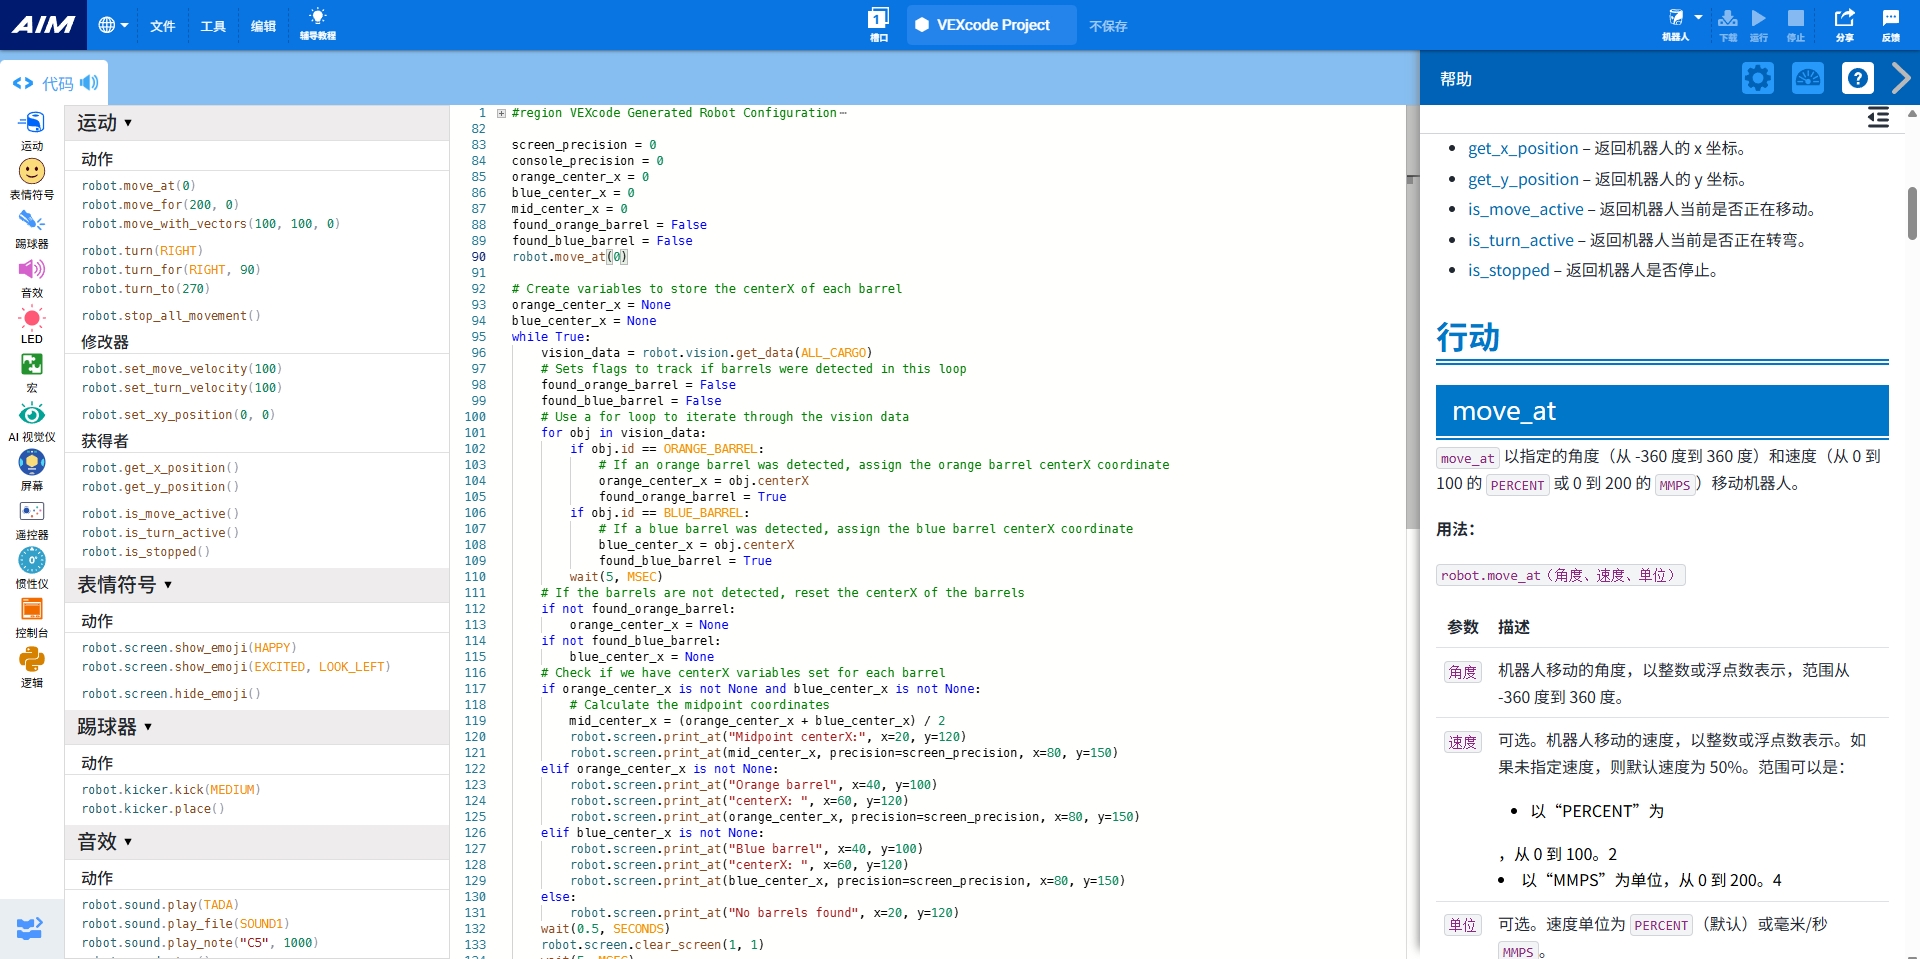Screen dimensions: 1920x959
Task: Collapse the 音效 section header
Action: point(257,842)
